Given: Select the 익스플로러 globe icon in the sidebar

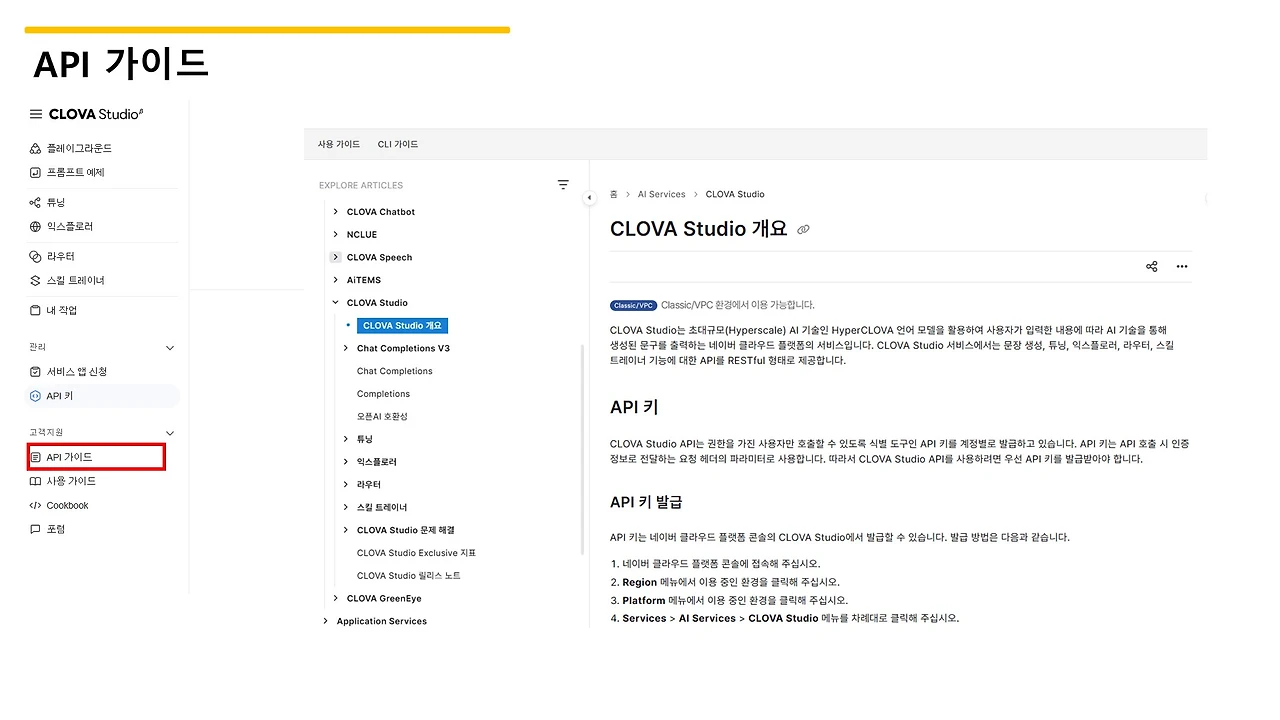Looking at the screenshot, I should (x=36, y=226).
